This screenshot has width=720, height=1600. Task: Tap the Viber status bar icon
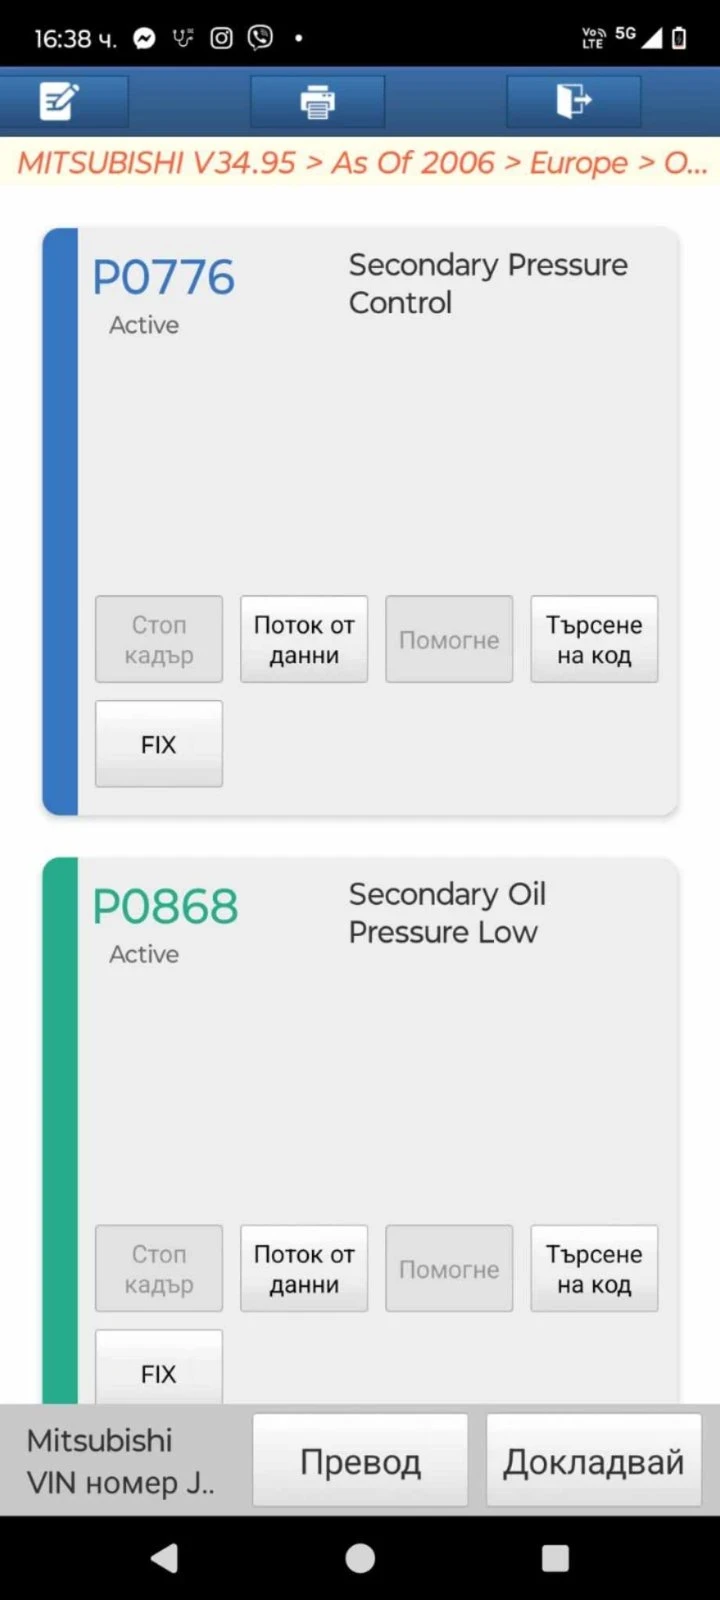click(x=260, y=38)
